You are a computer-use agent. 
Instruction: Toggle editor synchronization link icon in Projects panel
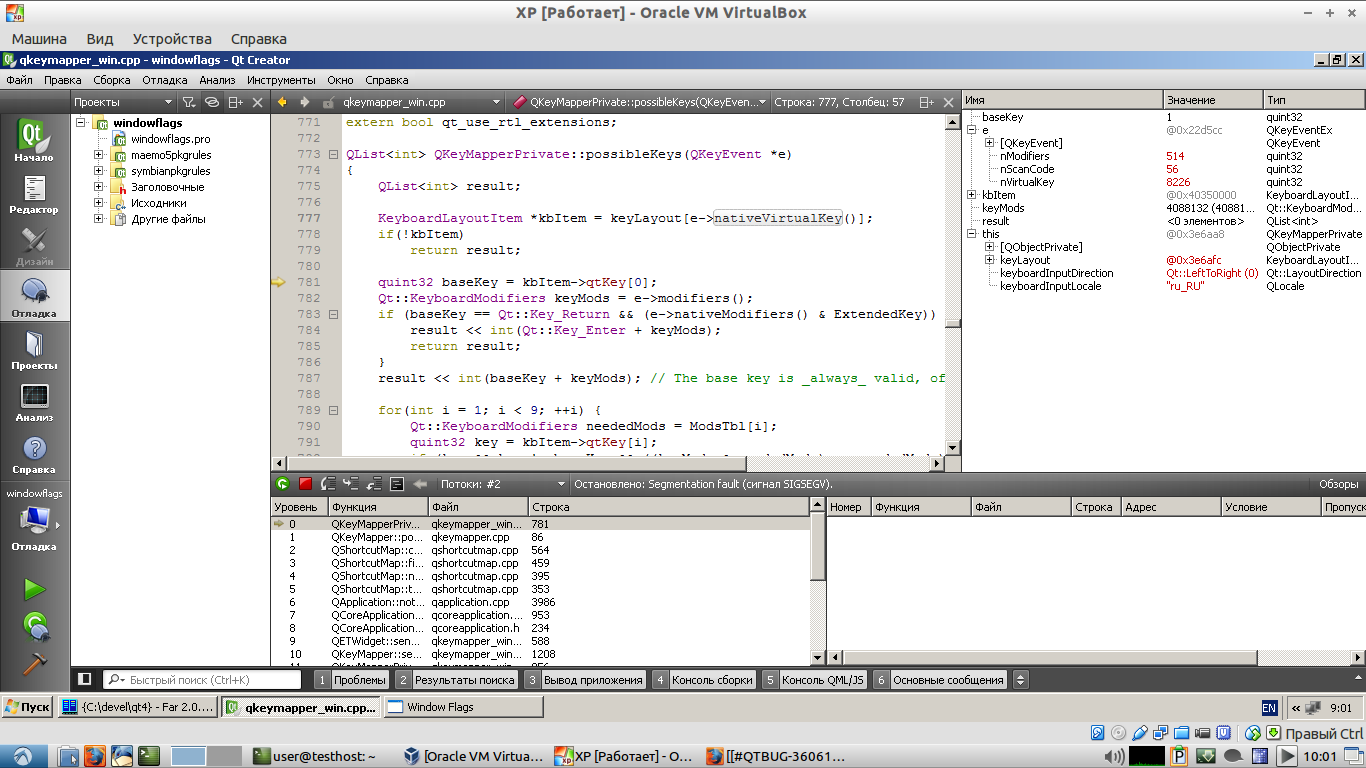coord(212,102)
